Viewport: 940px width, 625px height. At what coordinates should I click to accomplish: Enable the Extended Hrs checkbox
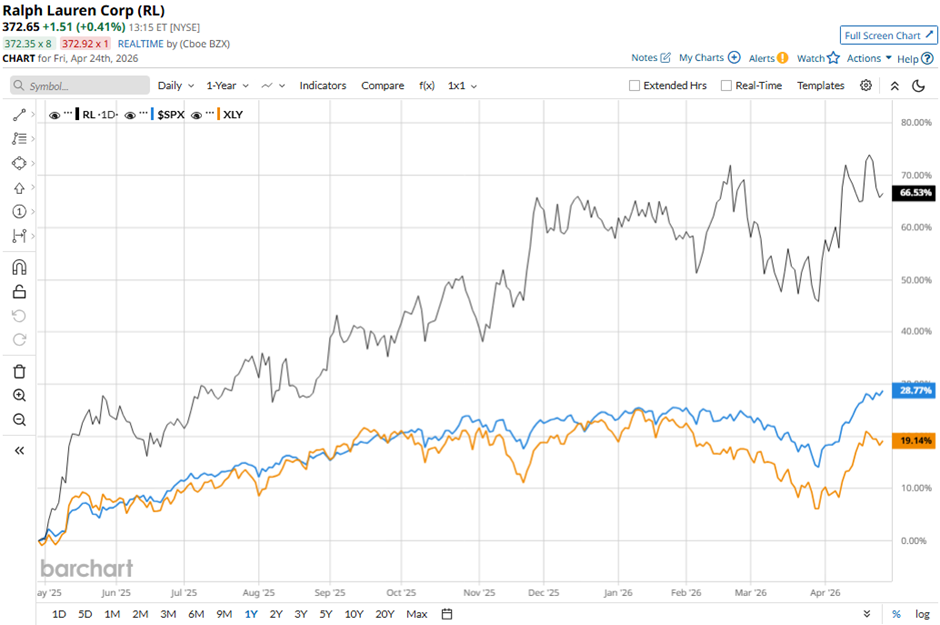(x=634, y=86)
